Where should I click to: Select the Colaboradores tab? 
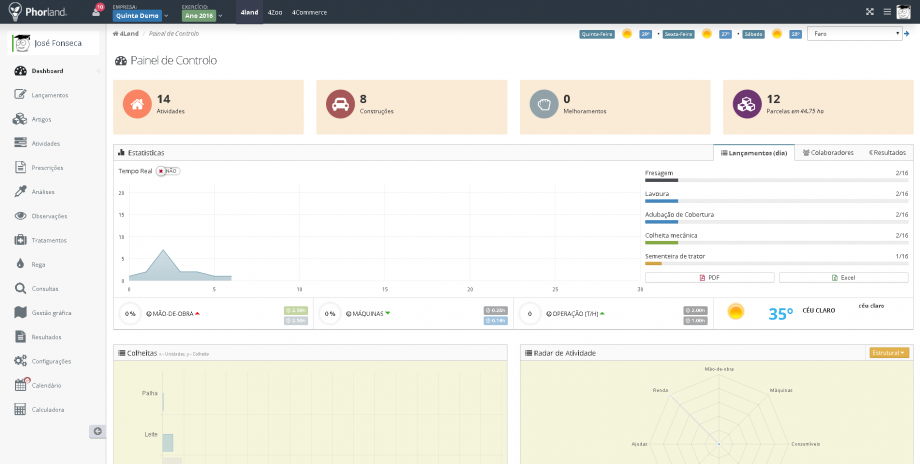click(x=828, y=153)
